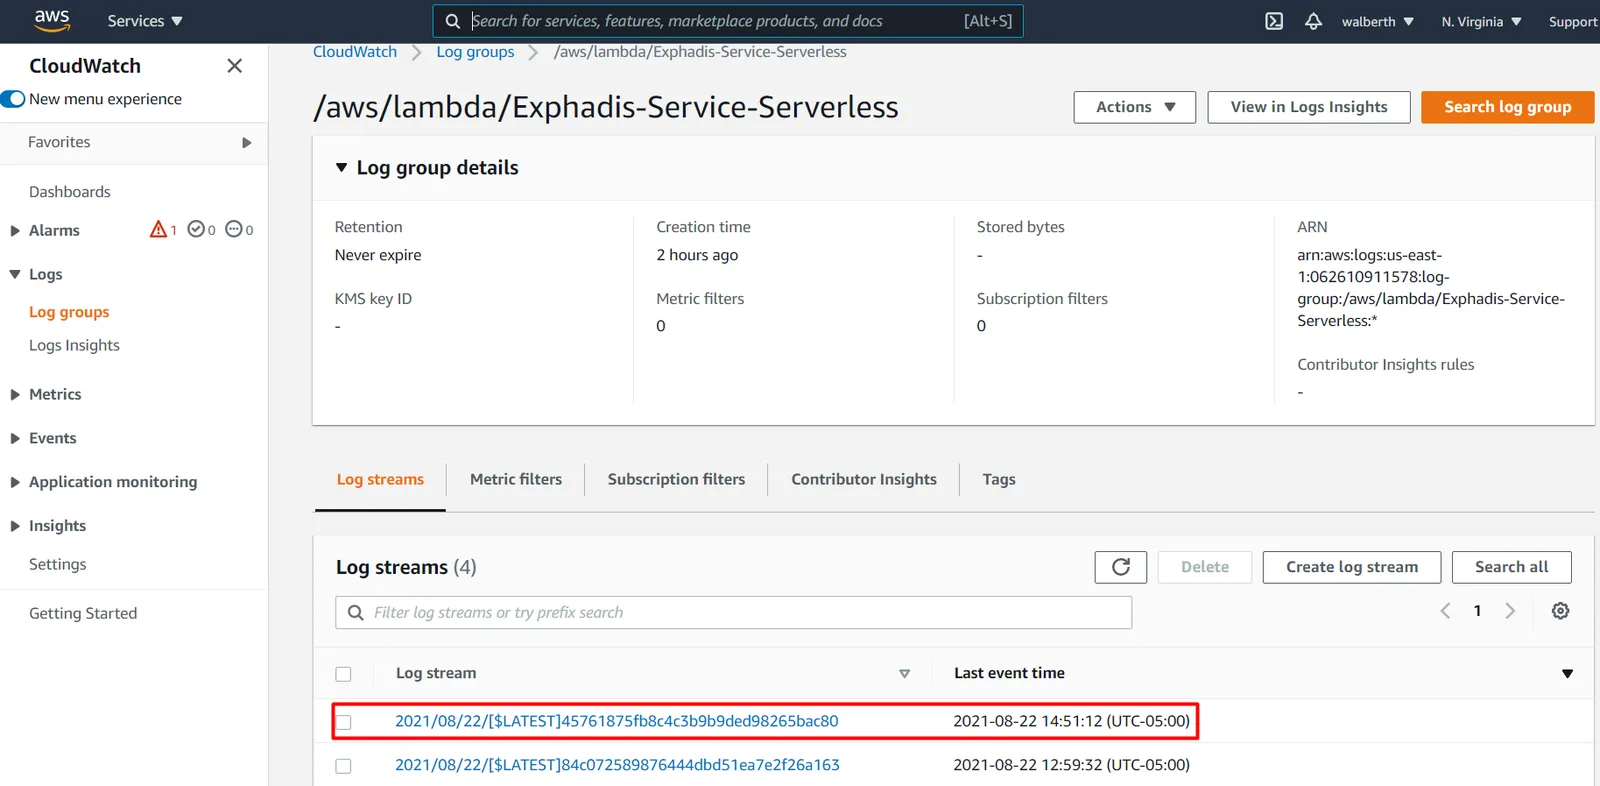Image resolution: width=1600 pixels, height=786 pixels.
Task: Switch to the Tags tab
Action: tap(999, 480)
